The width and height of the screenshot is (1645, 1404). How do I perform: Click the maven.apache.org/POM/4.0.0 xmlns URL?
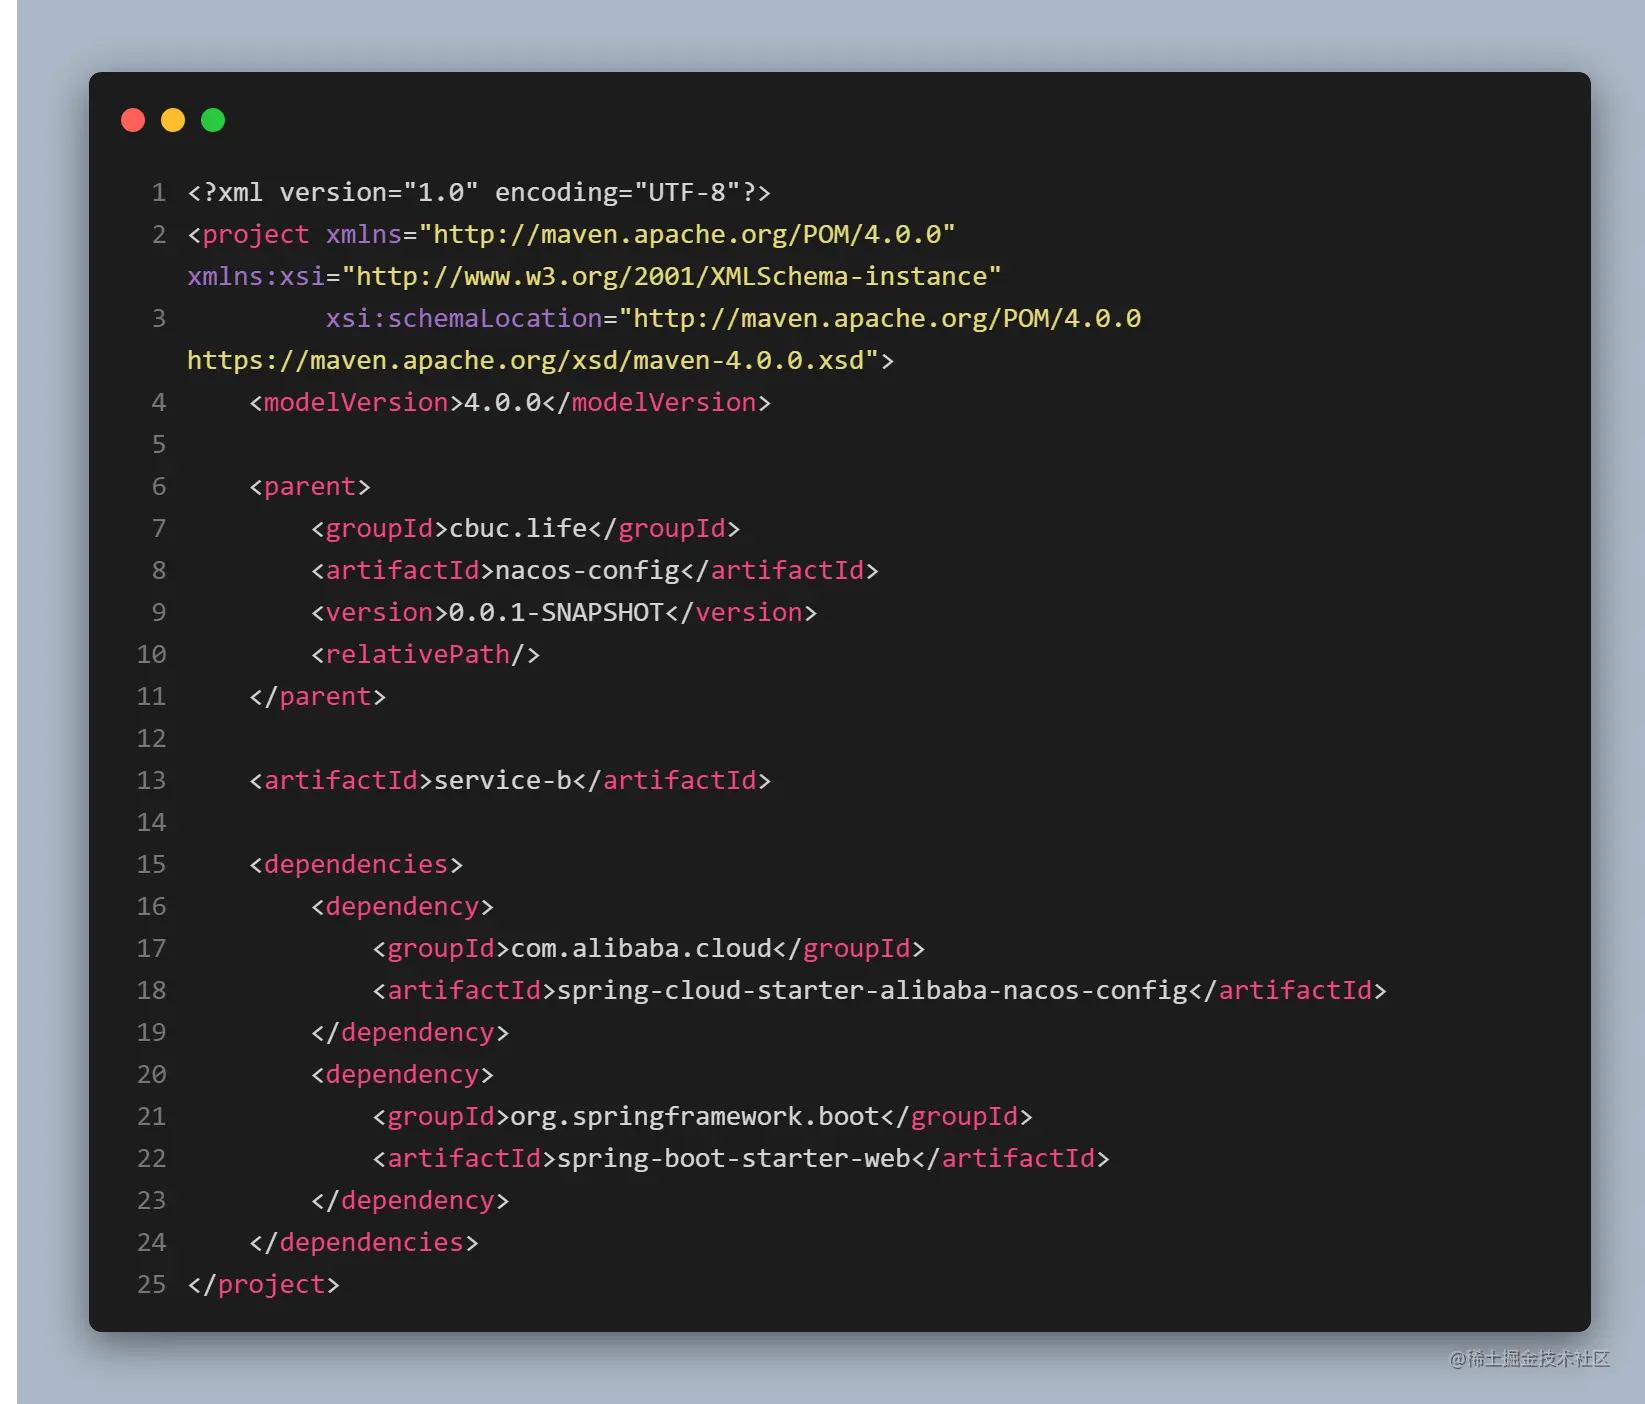pos(687,235)
